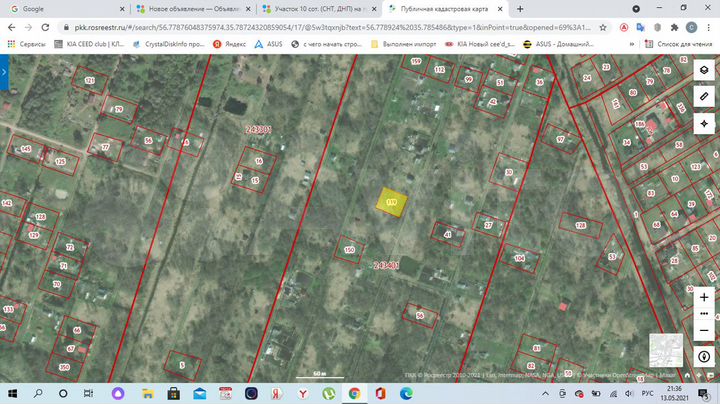Open the map layers panel
Screen dimensions: 720x404
point(704,70)
